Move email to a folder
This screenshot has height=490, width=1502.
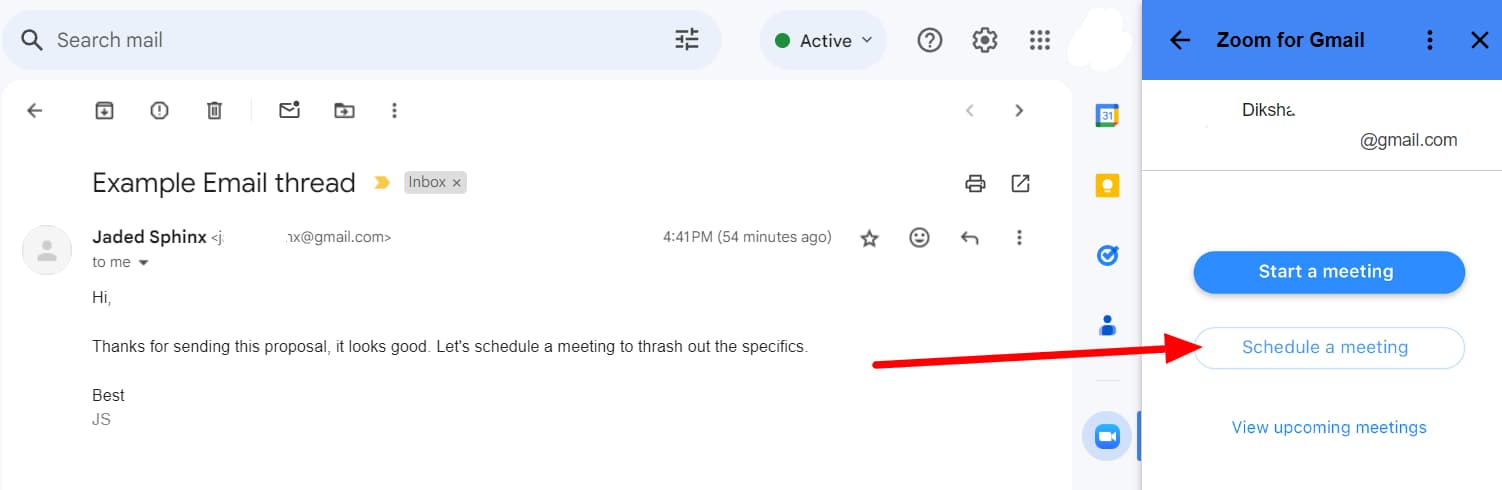coord(344,110)
